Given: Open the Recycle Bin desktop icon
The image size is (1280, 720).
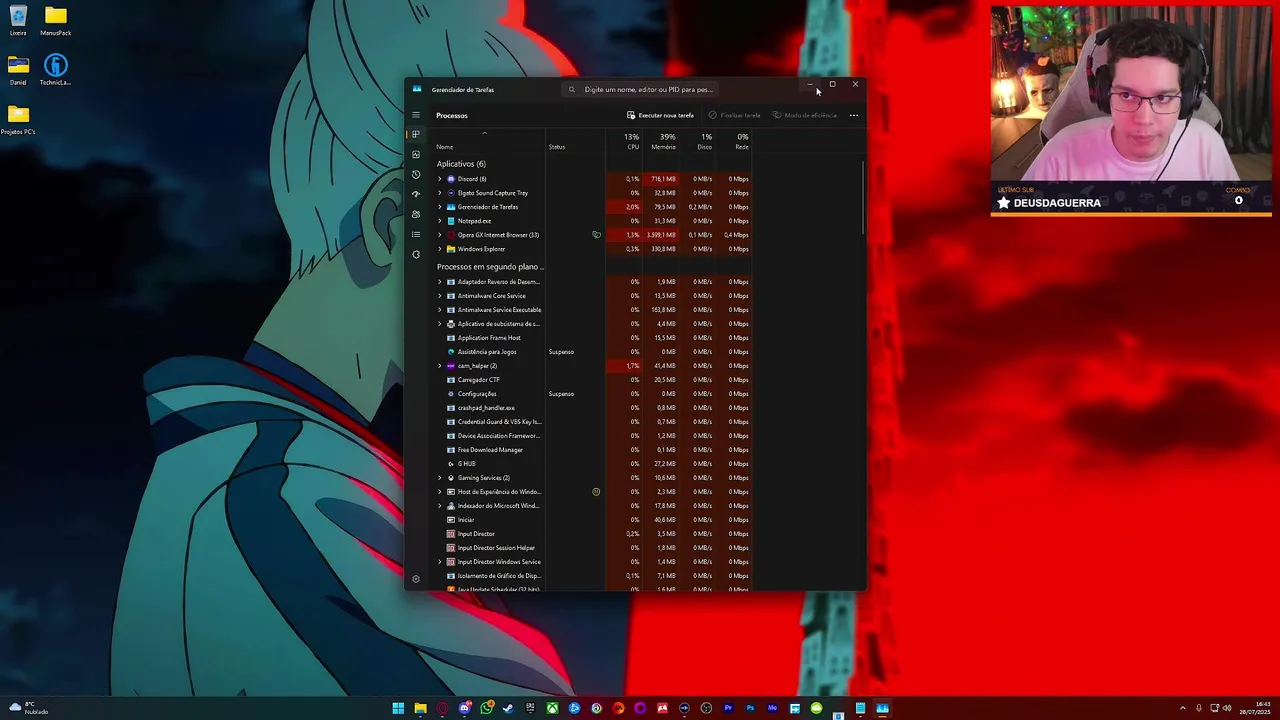Looking at the screenshot, I should 18,20.
